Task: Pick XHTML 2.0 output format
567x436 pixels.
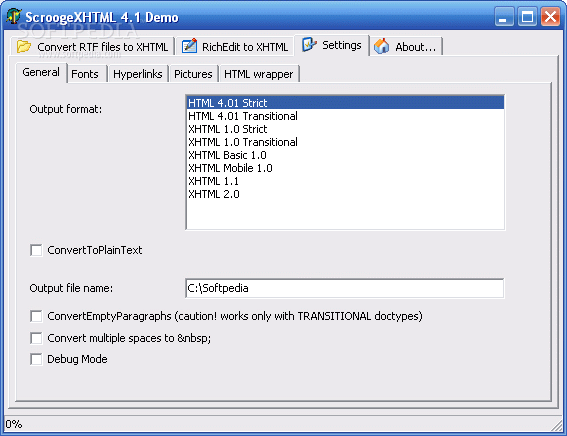Action: (x=345, y=194)
